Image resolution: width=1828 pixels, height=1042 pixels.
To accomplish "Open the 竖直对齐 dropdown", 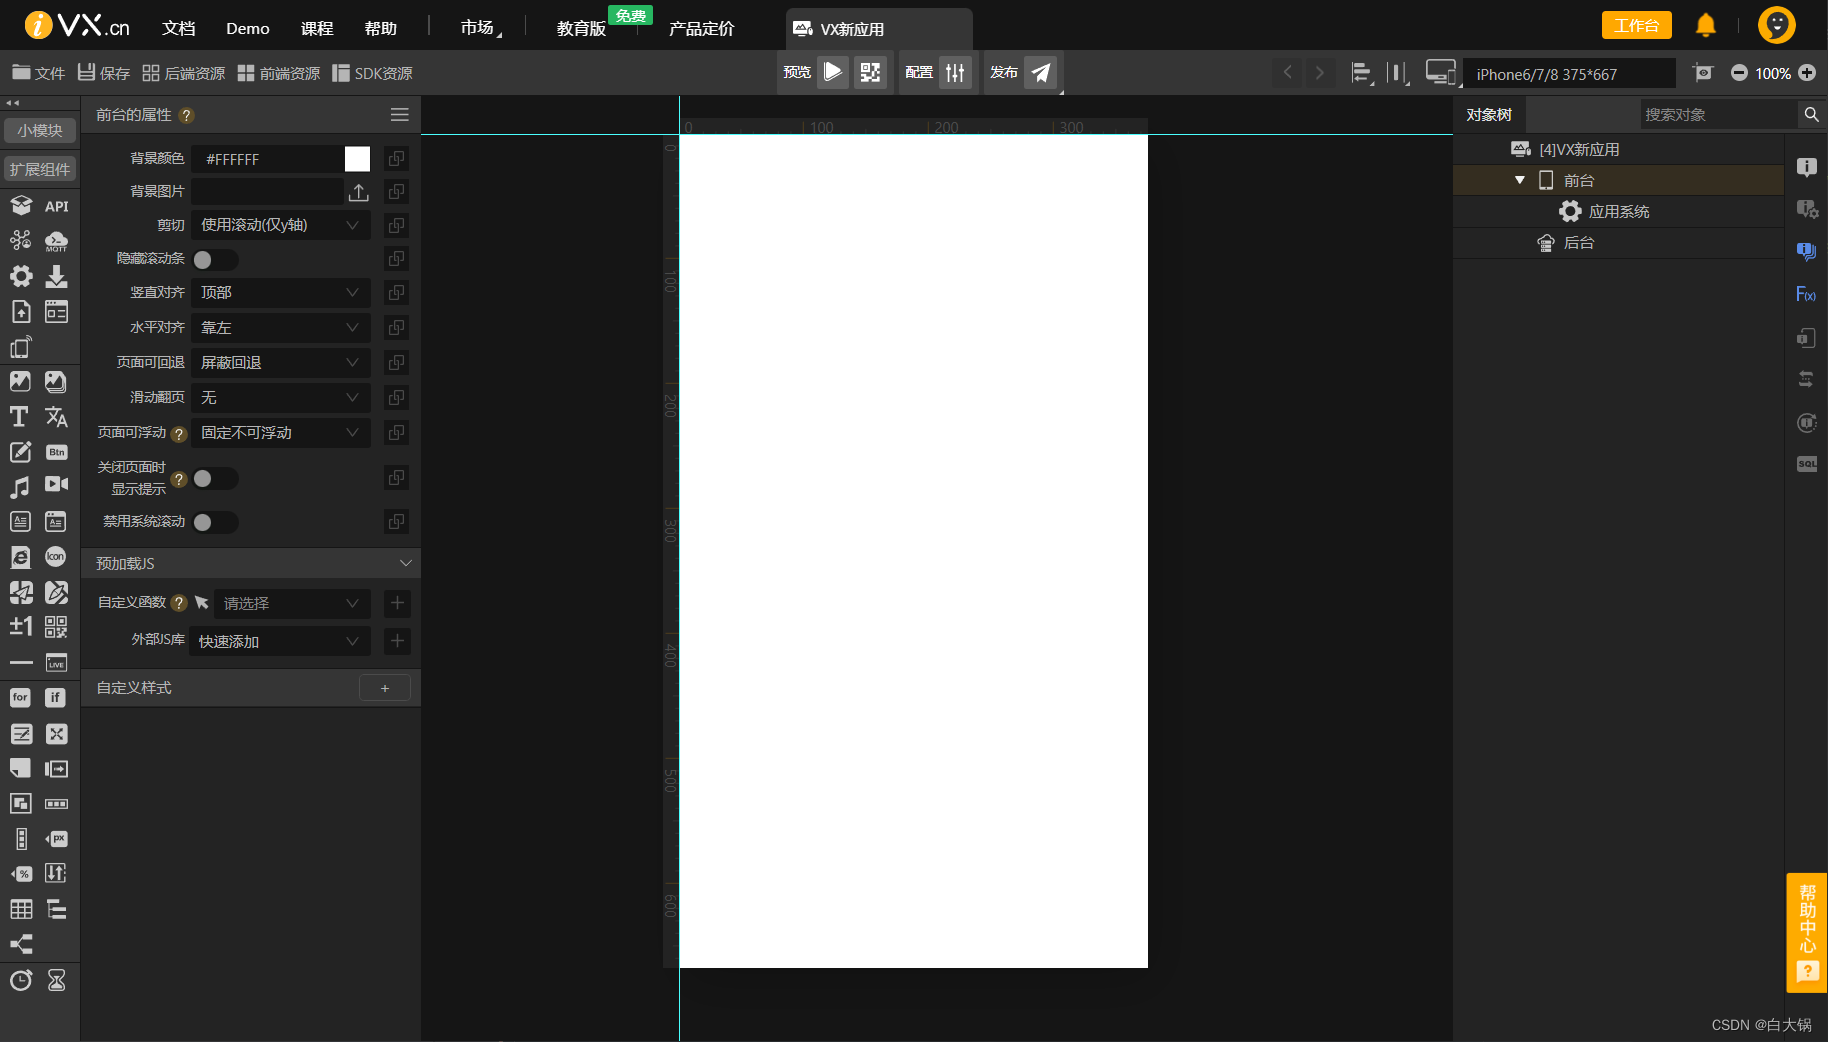I will pos(280,292).
